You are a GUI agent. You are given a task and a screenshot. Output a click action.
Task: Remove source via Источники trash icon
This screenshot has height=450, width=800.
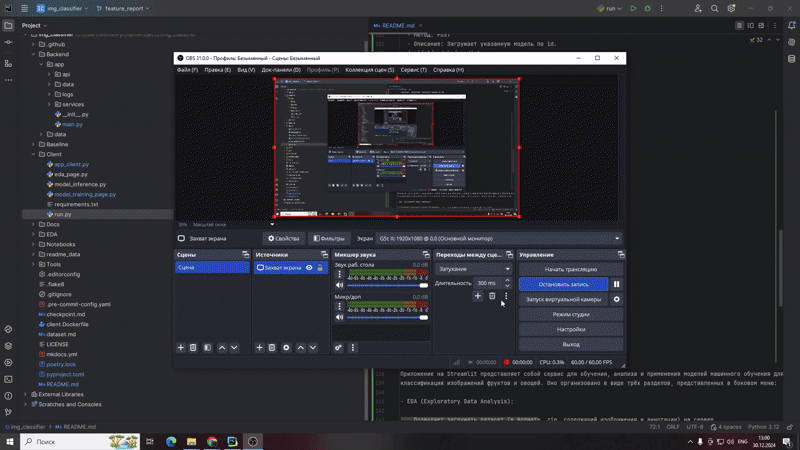click(x=272, y=347)
